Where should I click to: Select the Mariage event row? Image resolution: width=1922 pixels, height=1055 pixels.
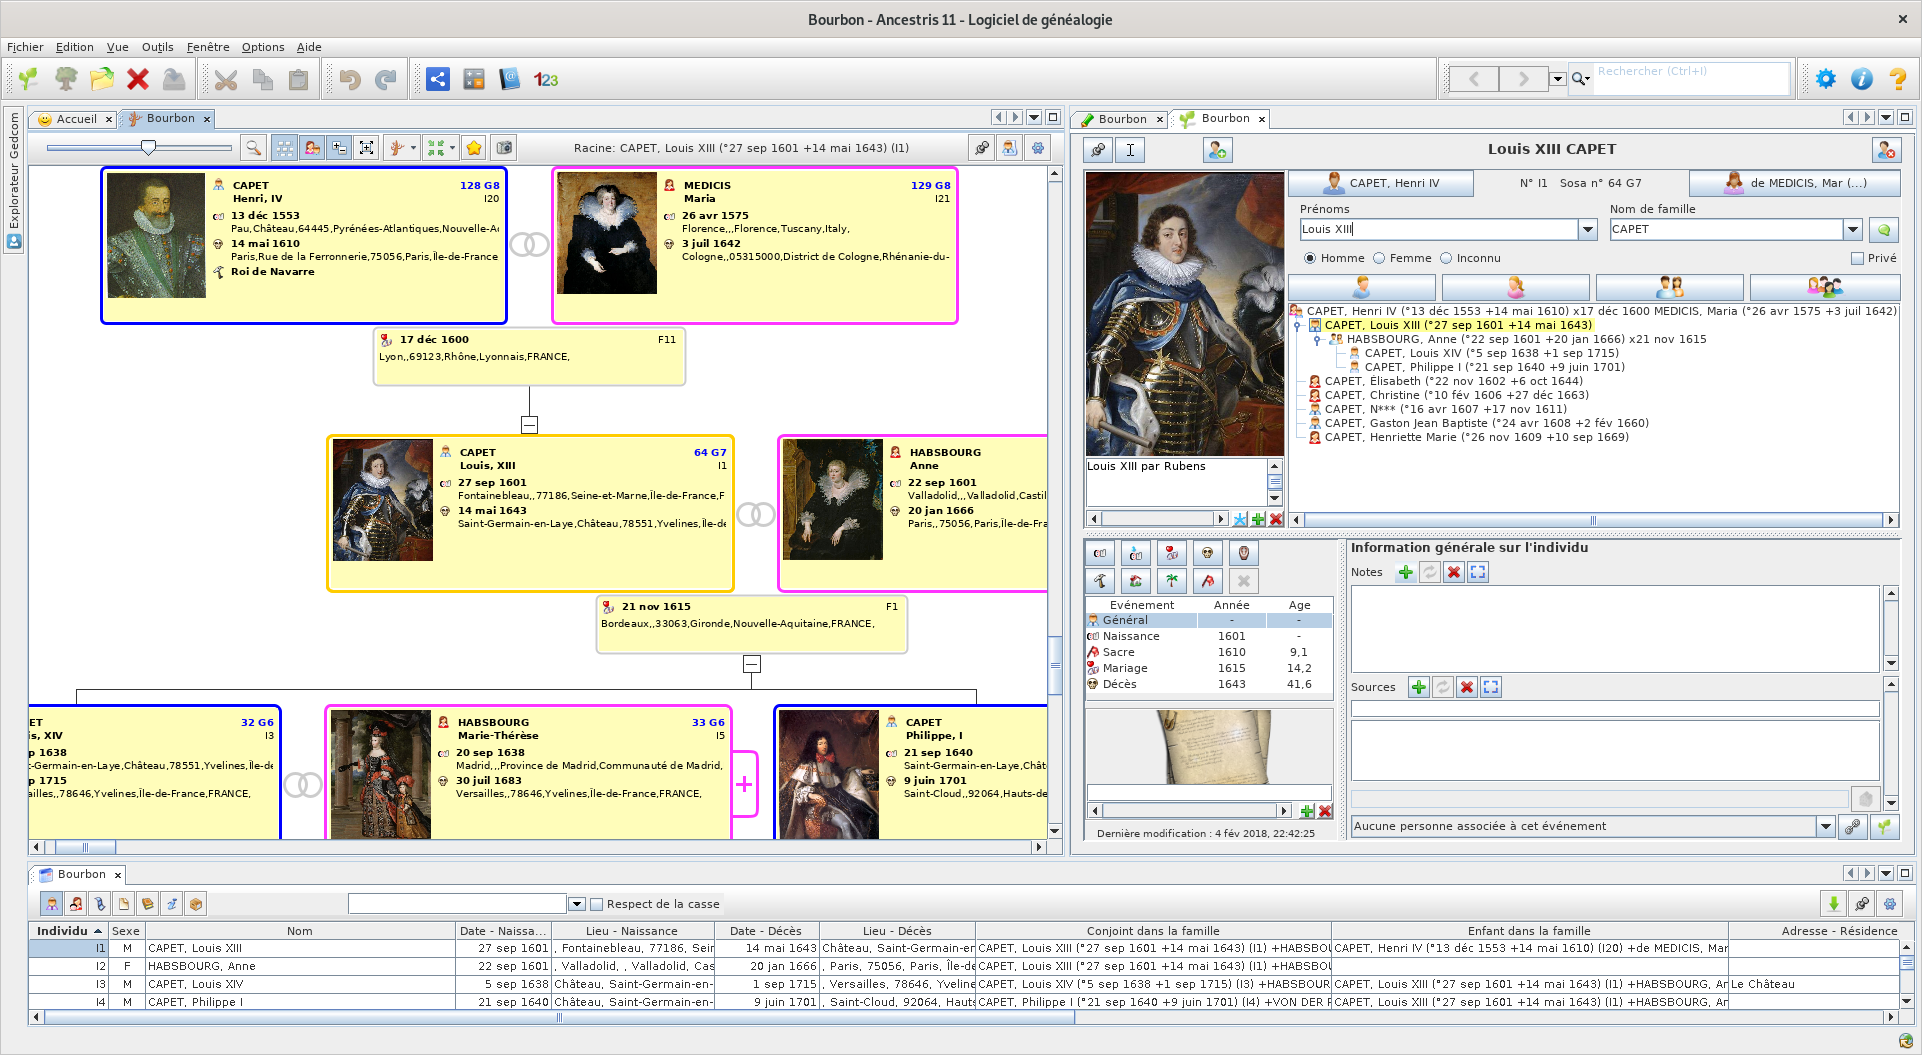1125,668
